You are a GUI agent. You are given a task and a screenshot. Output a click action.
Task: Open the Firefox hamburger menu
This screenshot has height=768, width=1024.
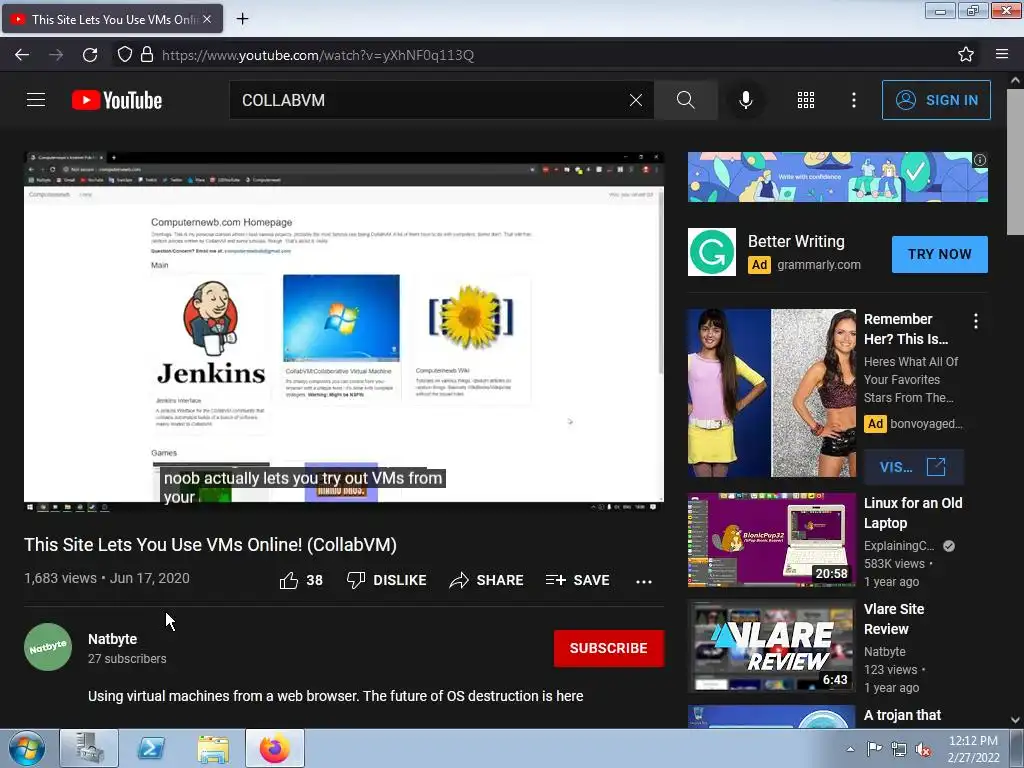pos(1002,54)
